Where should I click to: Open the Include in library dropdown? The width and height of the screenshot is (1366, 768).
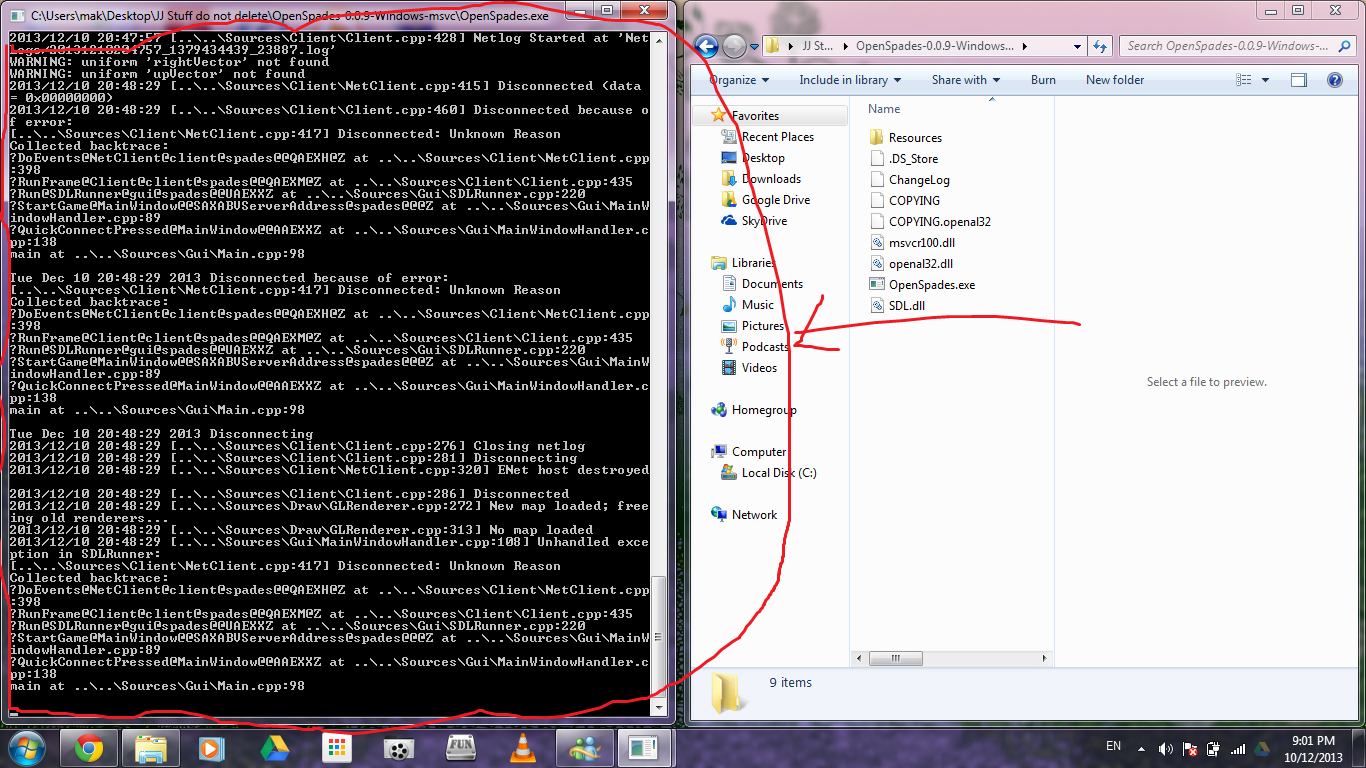850,80
